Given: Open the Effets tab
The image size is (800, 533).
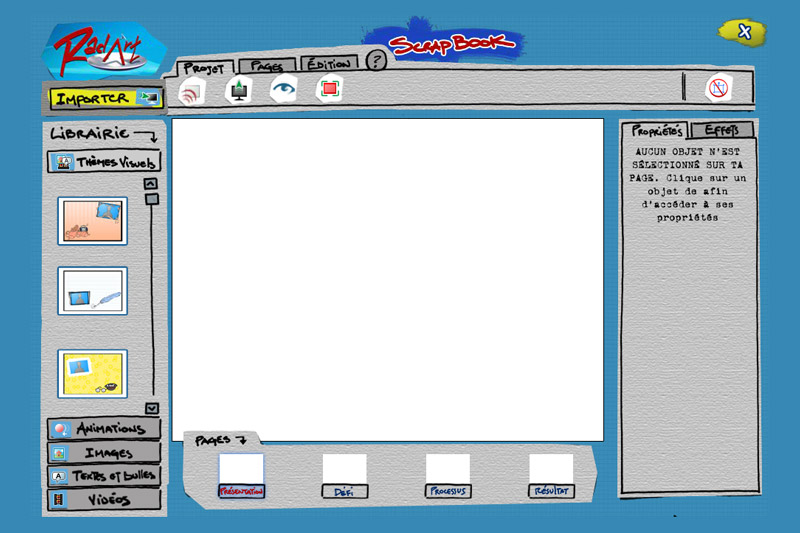Looking at the screenshot, I should [x=722, y=130].
